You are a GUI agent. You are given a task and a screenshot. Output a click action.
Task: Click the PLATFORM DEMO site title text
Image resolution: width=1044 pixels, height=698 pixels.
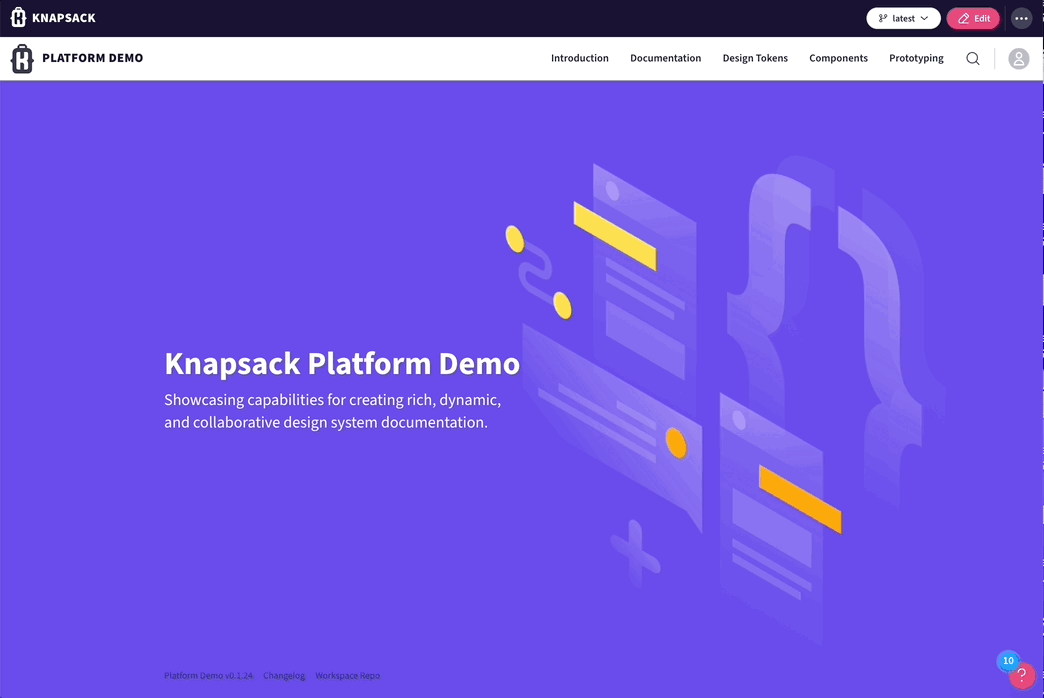pos(92,59)
